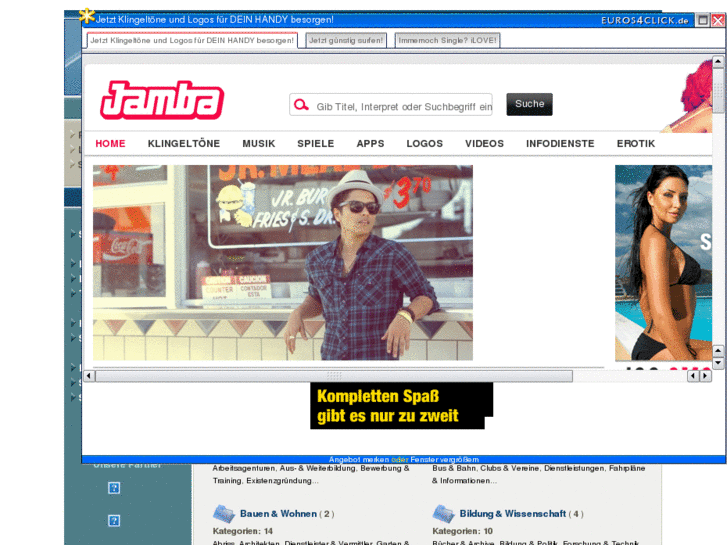Open the APPS menu
Image resolution: width=727 pixels, height=545 pixels.
coord(370,144)
